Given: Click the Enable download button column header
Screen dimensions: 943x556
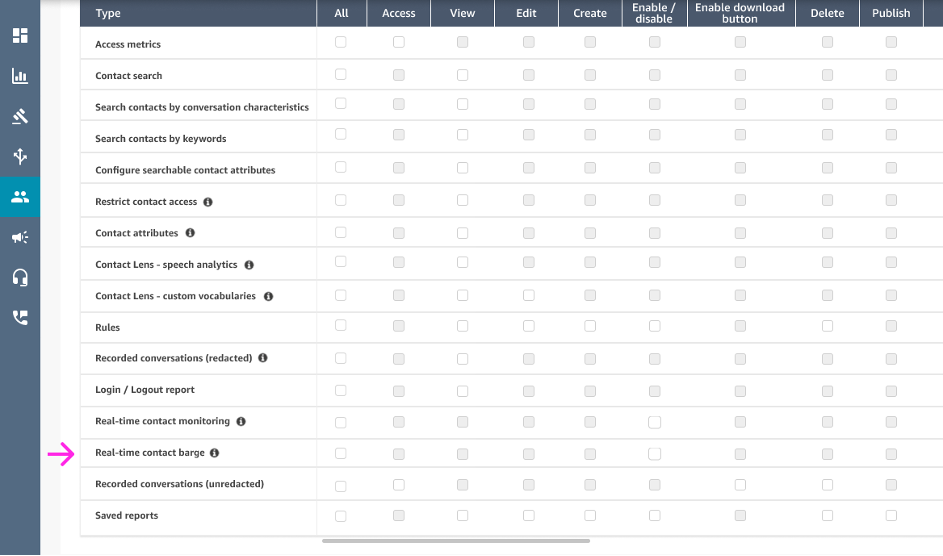Looking at the screenshot, I should click(x=741, y=13).
